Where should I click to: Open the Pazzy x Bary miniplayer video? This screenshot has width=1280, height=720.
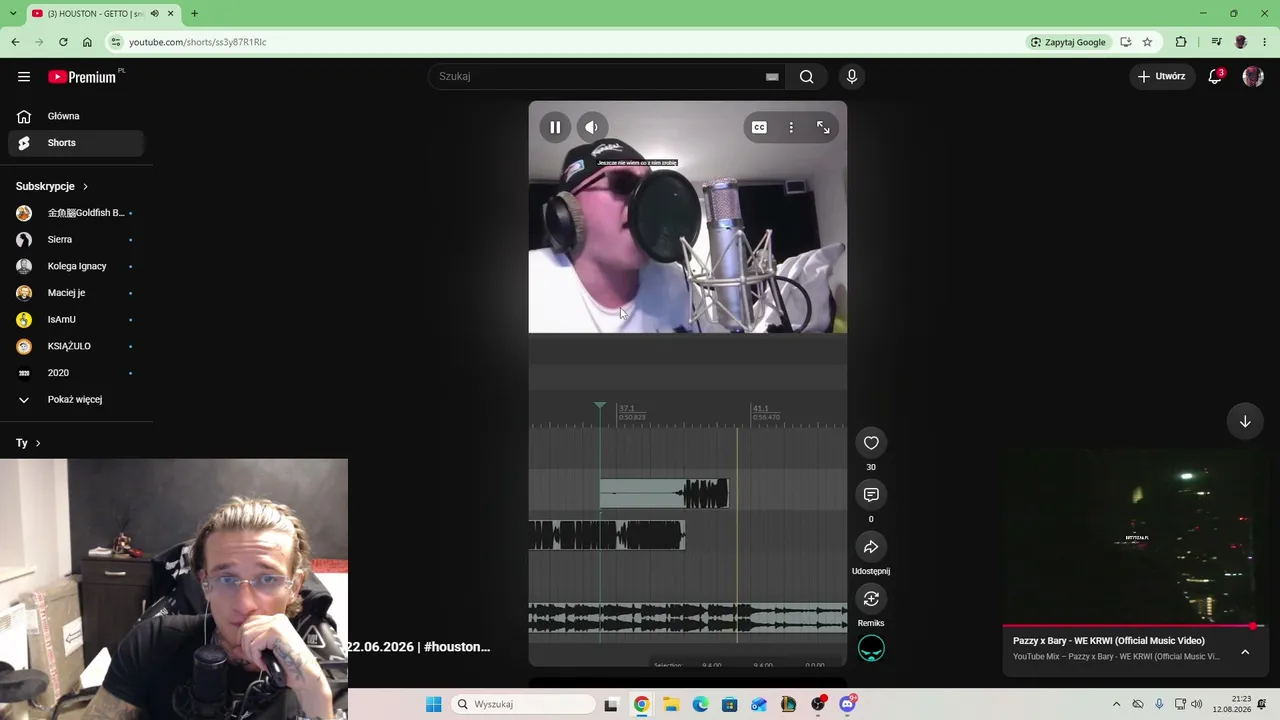coord(1134,536)
